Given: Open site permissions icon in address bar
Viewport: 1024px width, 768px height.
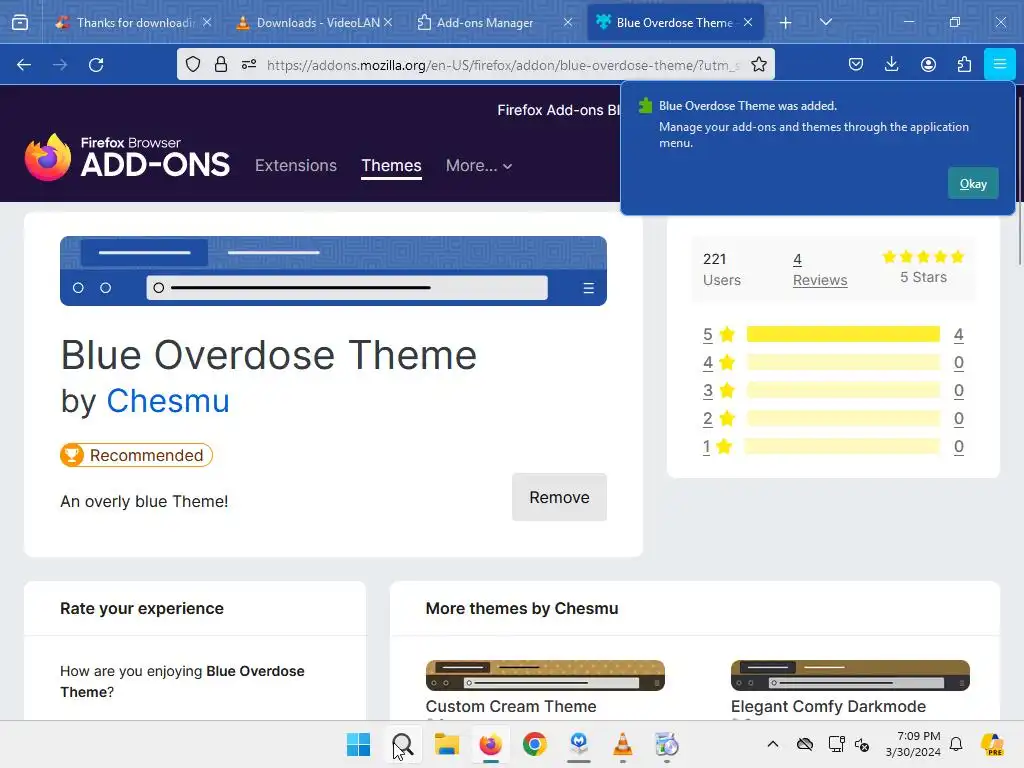Looking at the screenshot, I should pos(249,64).
